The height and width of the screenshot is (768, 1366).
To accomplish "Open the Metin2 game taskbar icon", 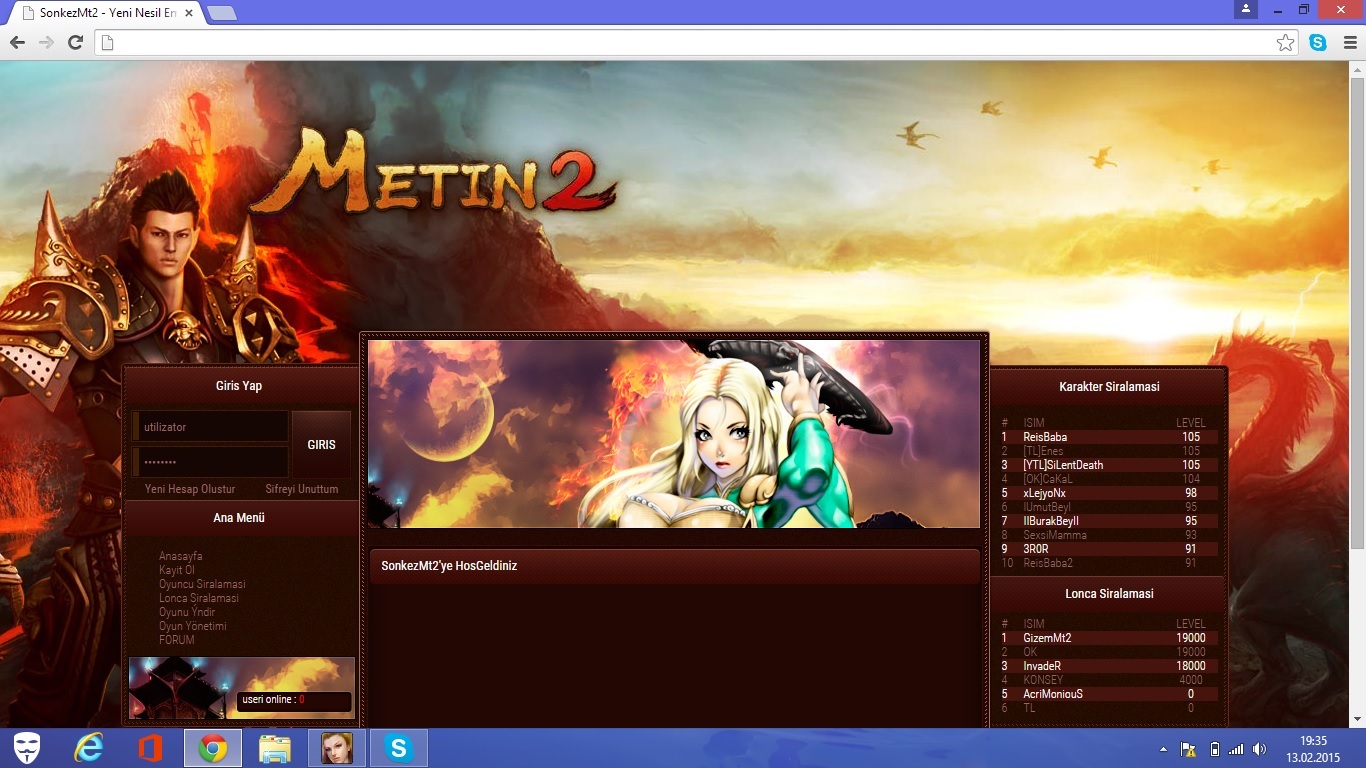I will [336, 748].
